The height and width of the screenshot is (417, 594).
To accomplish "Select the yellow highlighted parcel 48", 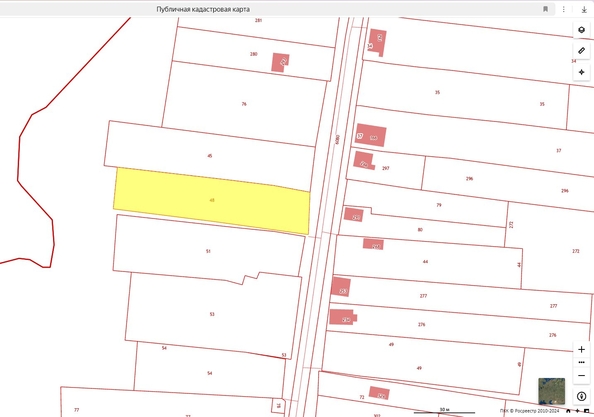I will (x=212, y=200).
